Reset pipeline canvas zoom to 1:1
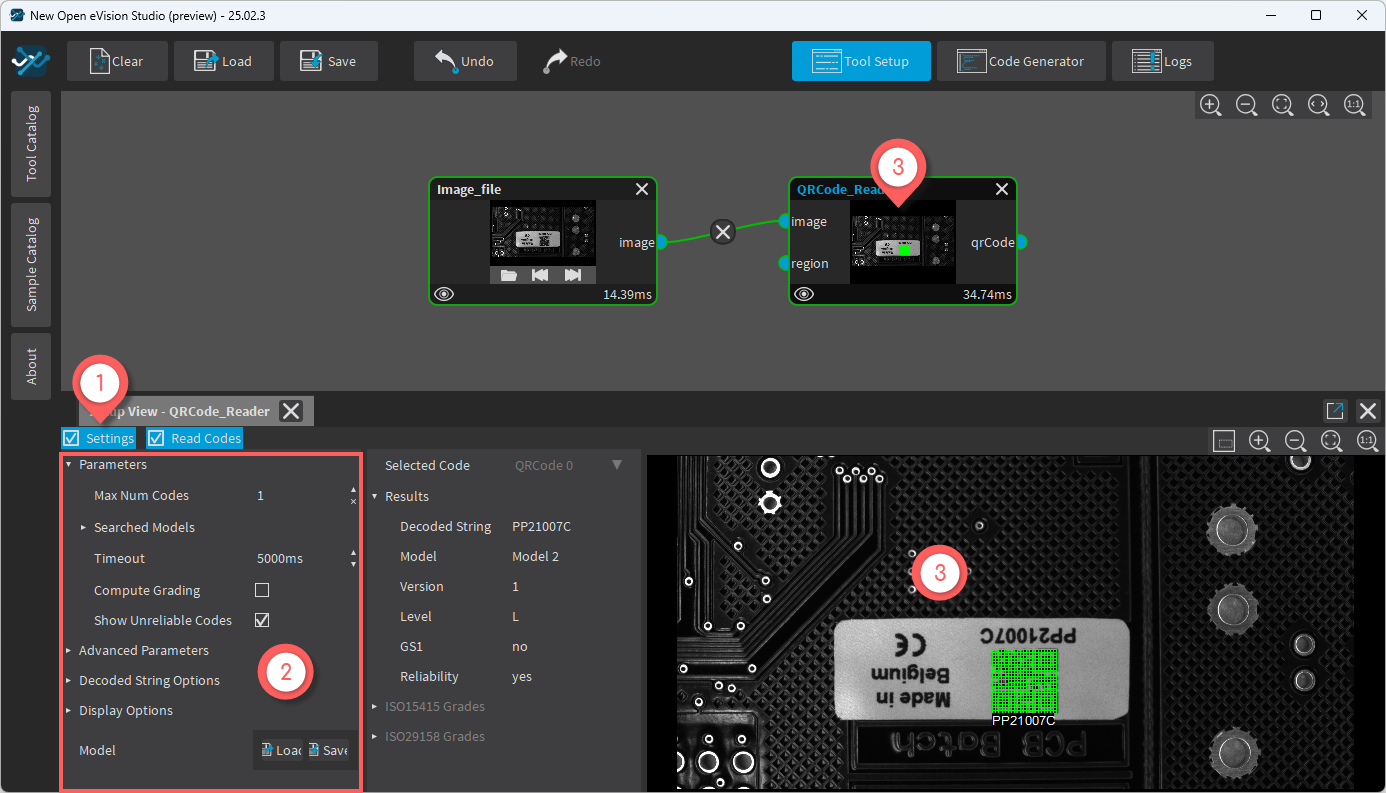The height and width of the screenshot is (793, 1386). coord(1355,105)
